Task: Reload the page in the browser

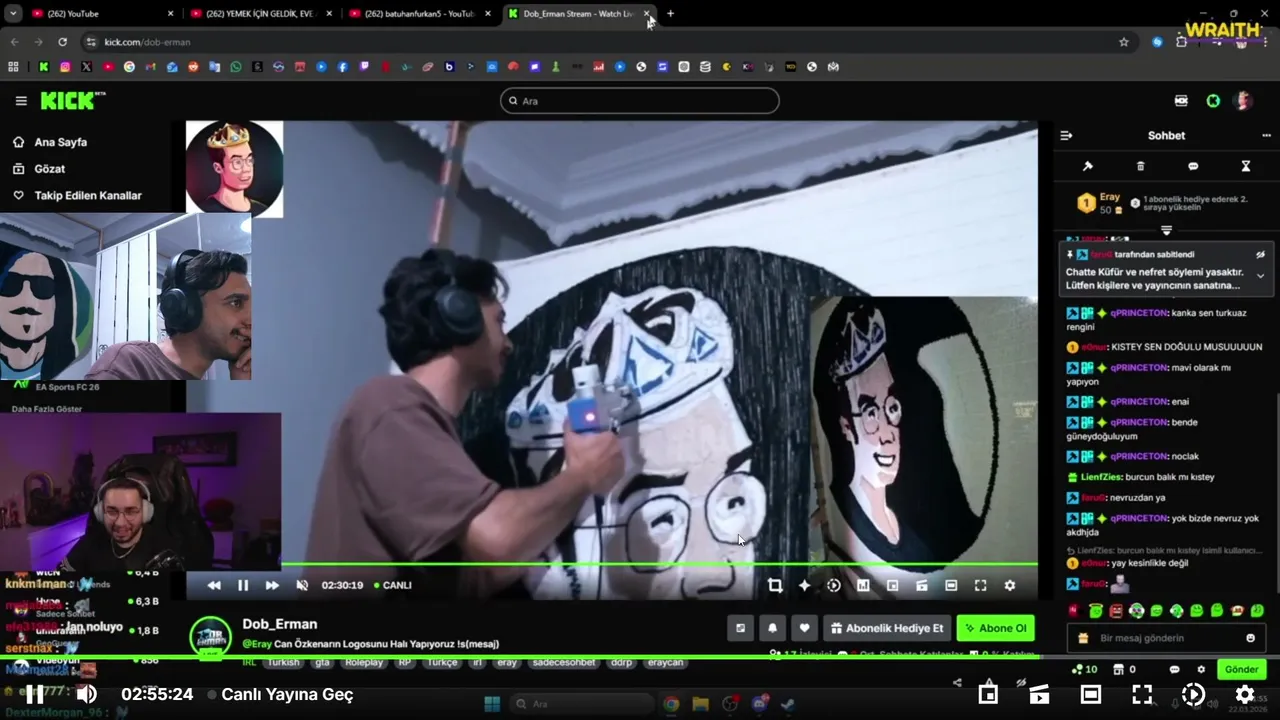Action: click(x=62, y=42)
